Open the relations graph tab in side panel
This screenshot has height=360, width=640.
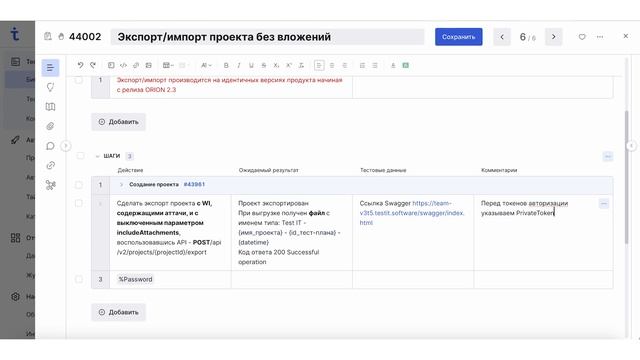50,185
